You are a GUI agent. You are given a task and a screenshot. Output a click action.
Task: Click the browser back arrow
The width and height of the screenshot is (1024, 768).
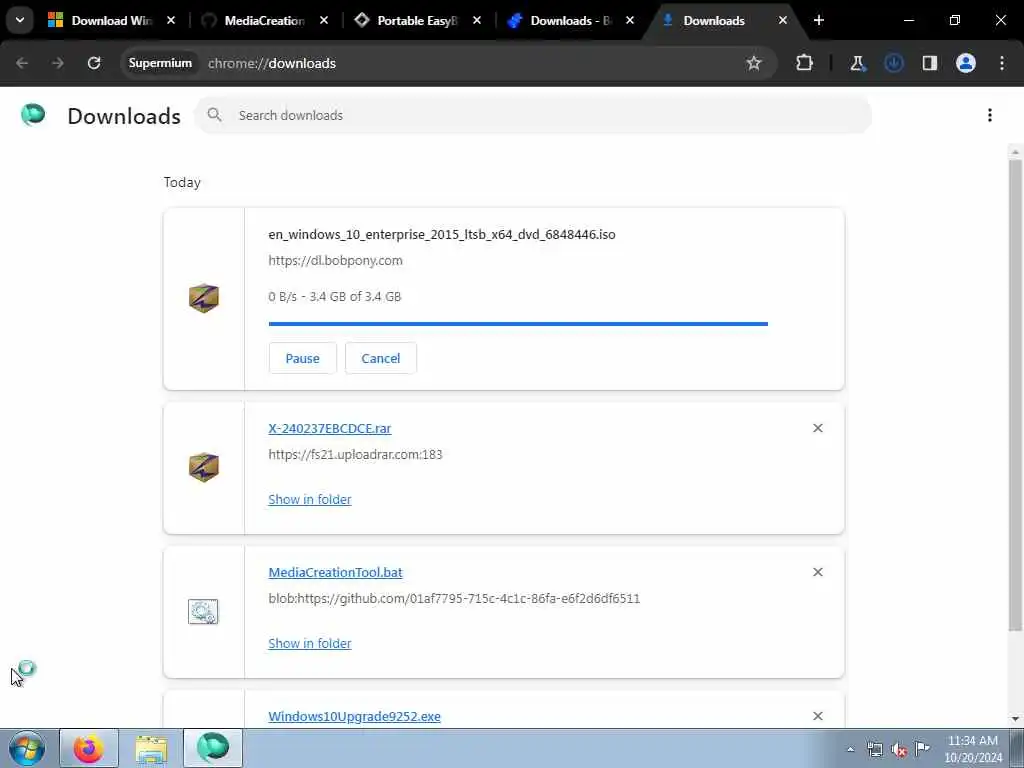point(22,63)
